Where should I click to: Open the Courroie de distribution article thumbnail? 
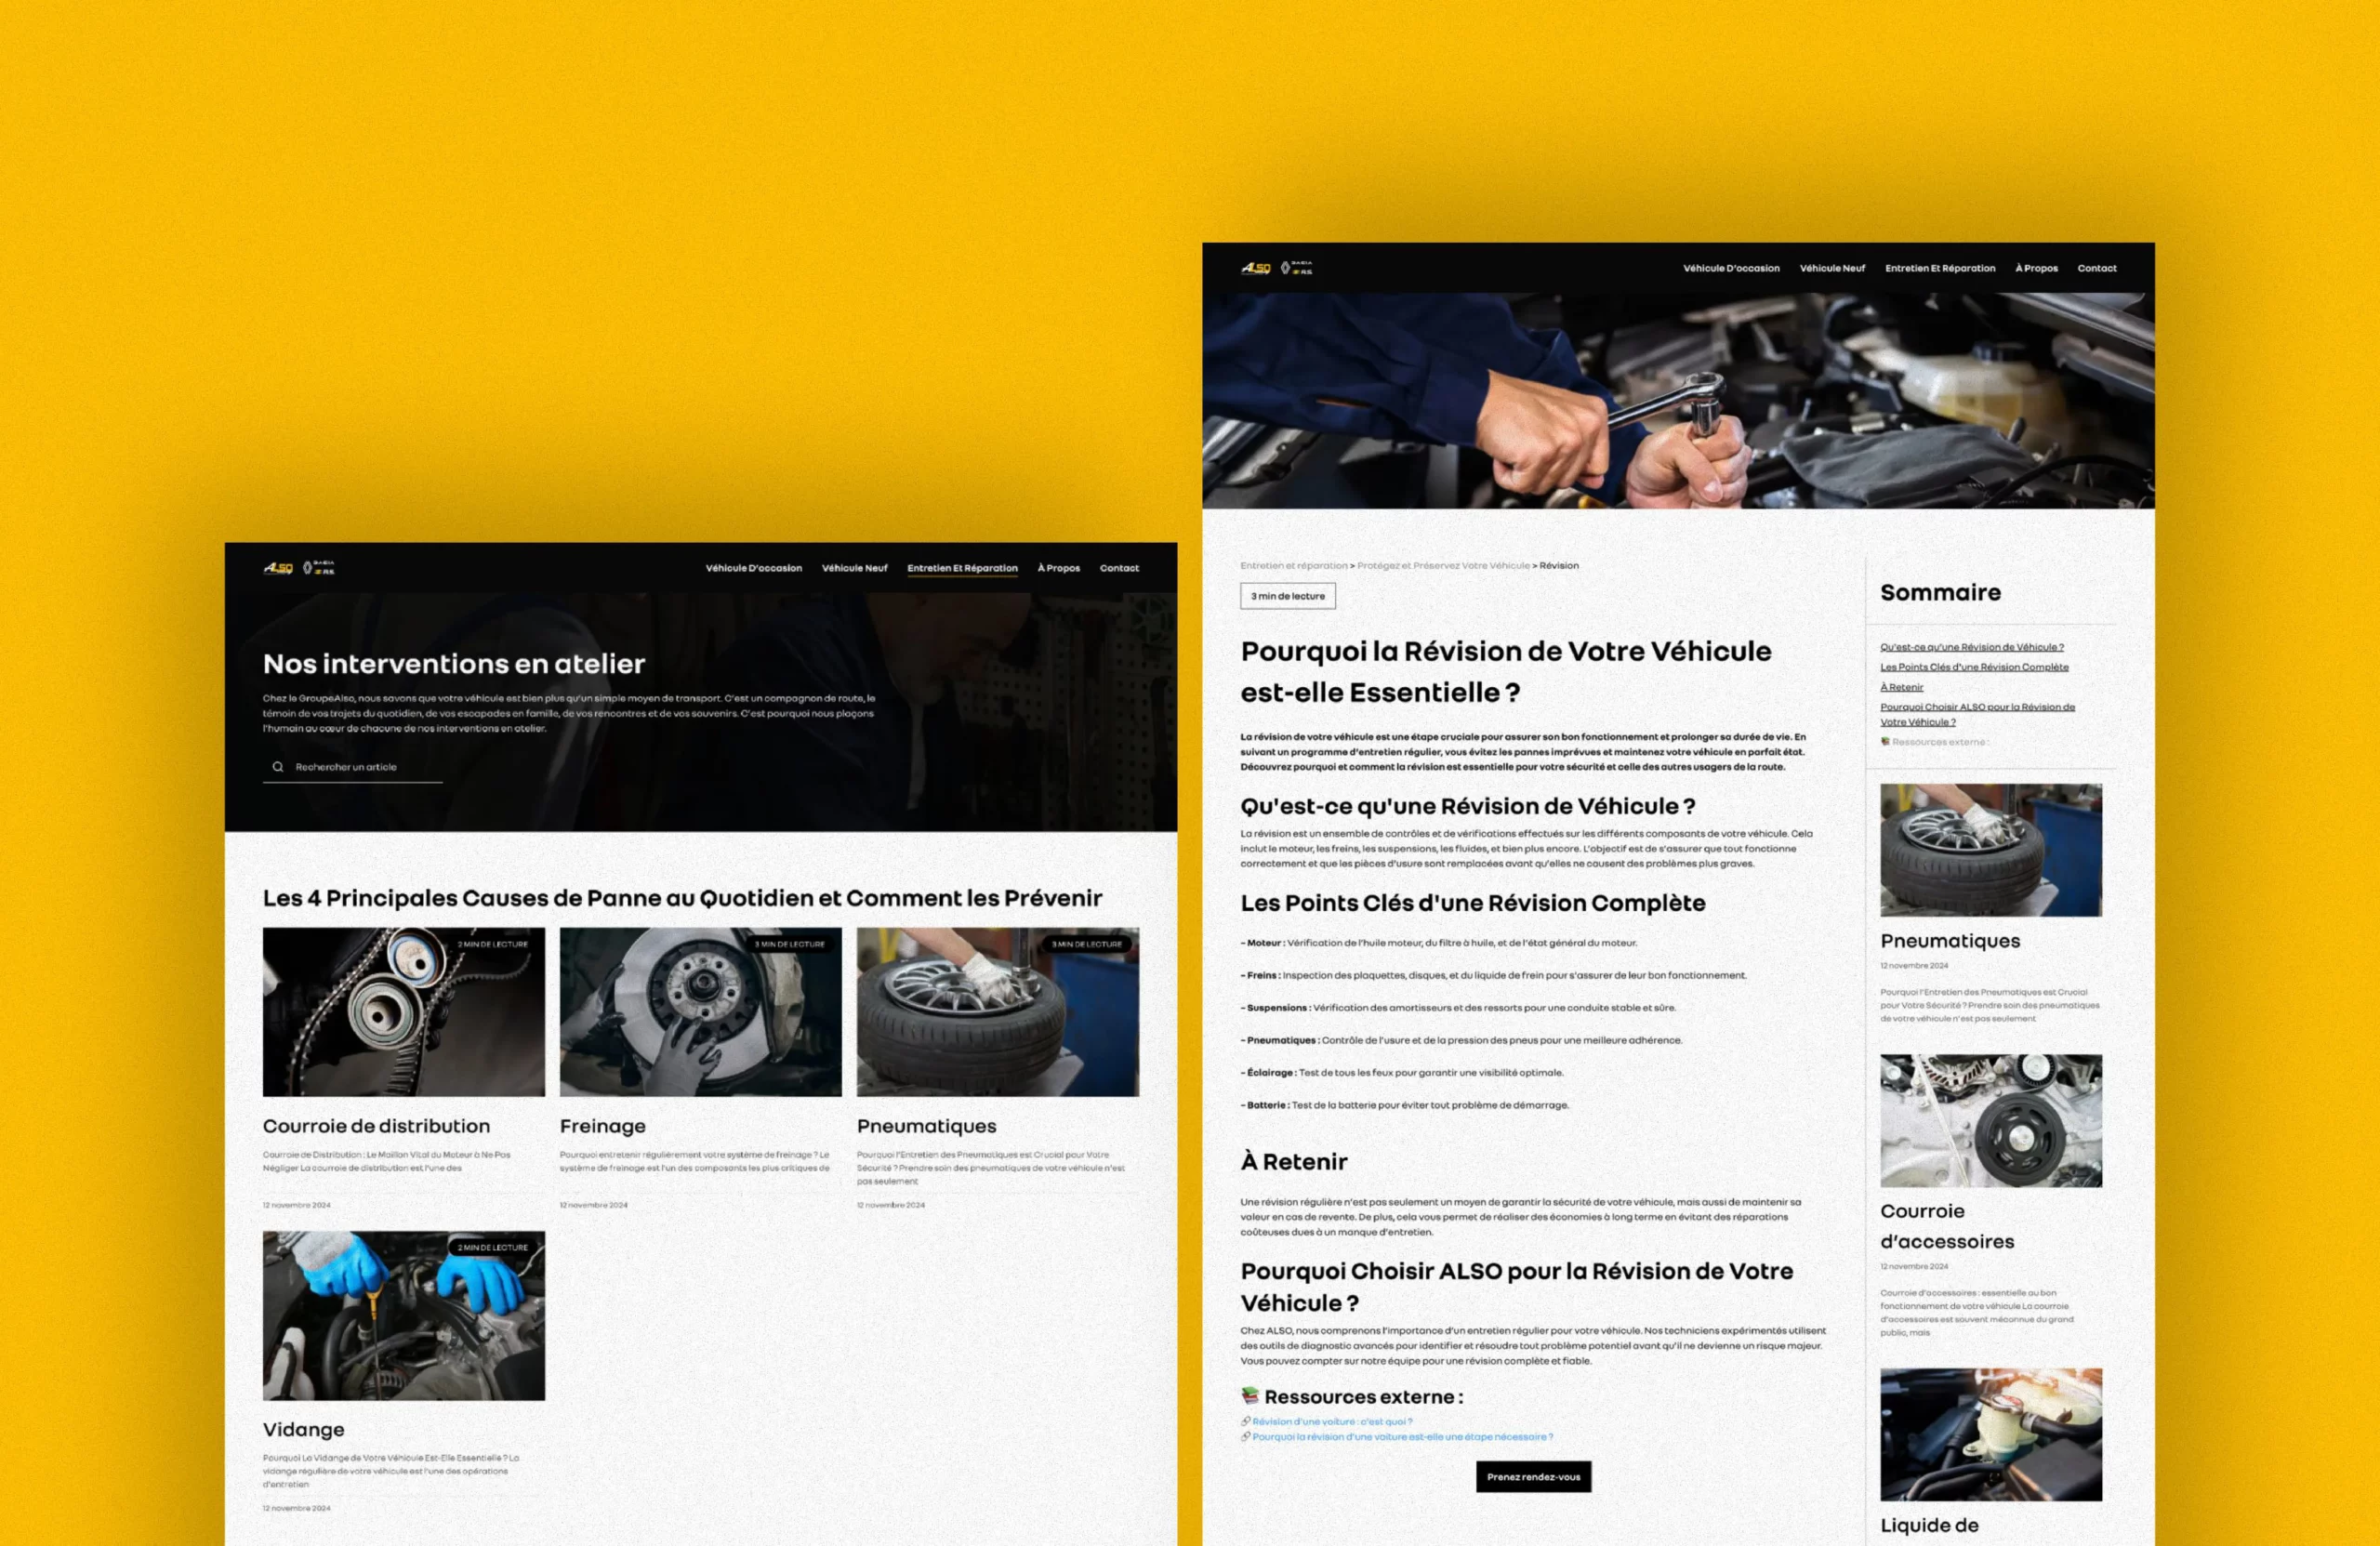pos(403,1011)
